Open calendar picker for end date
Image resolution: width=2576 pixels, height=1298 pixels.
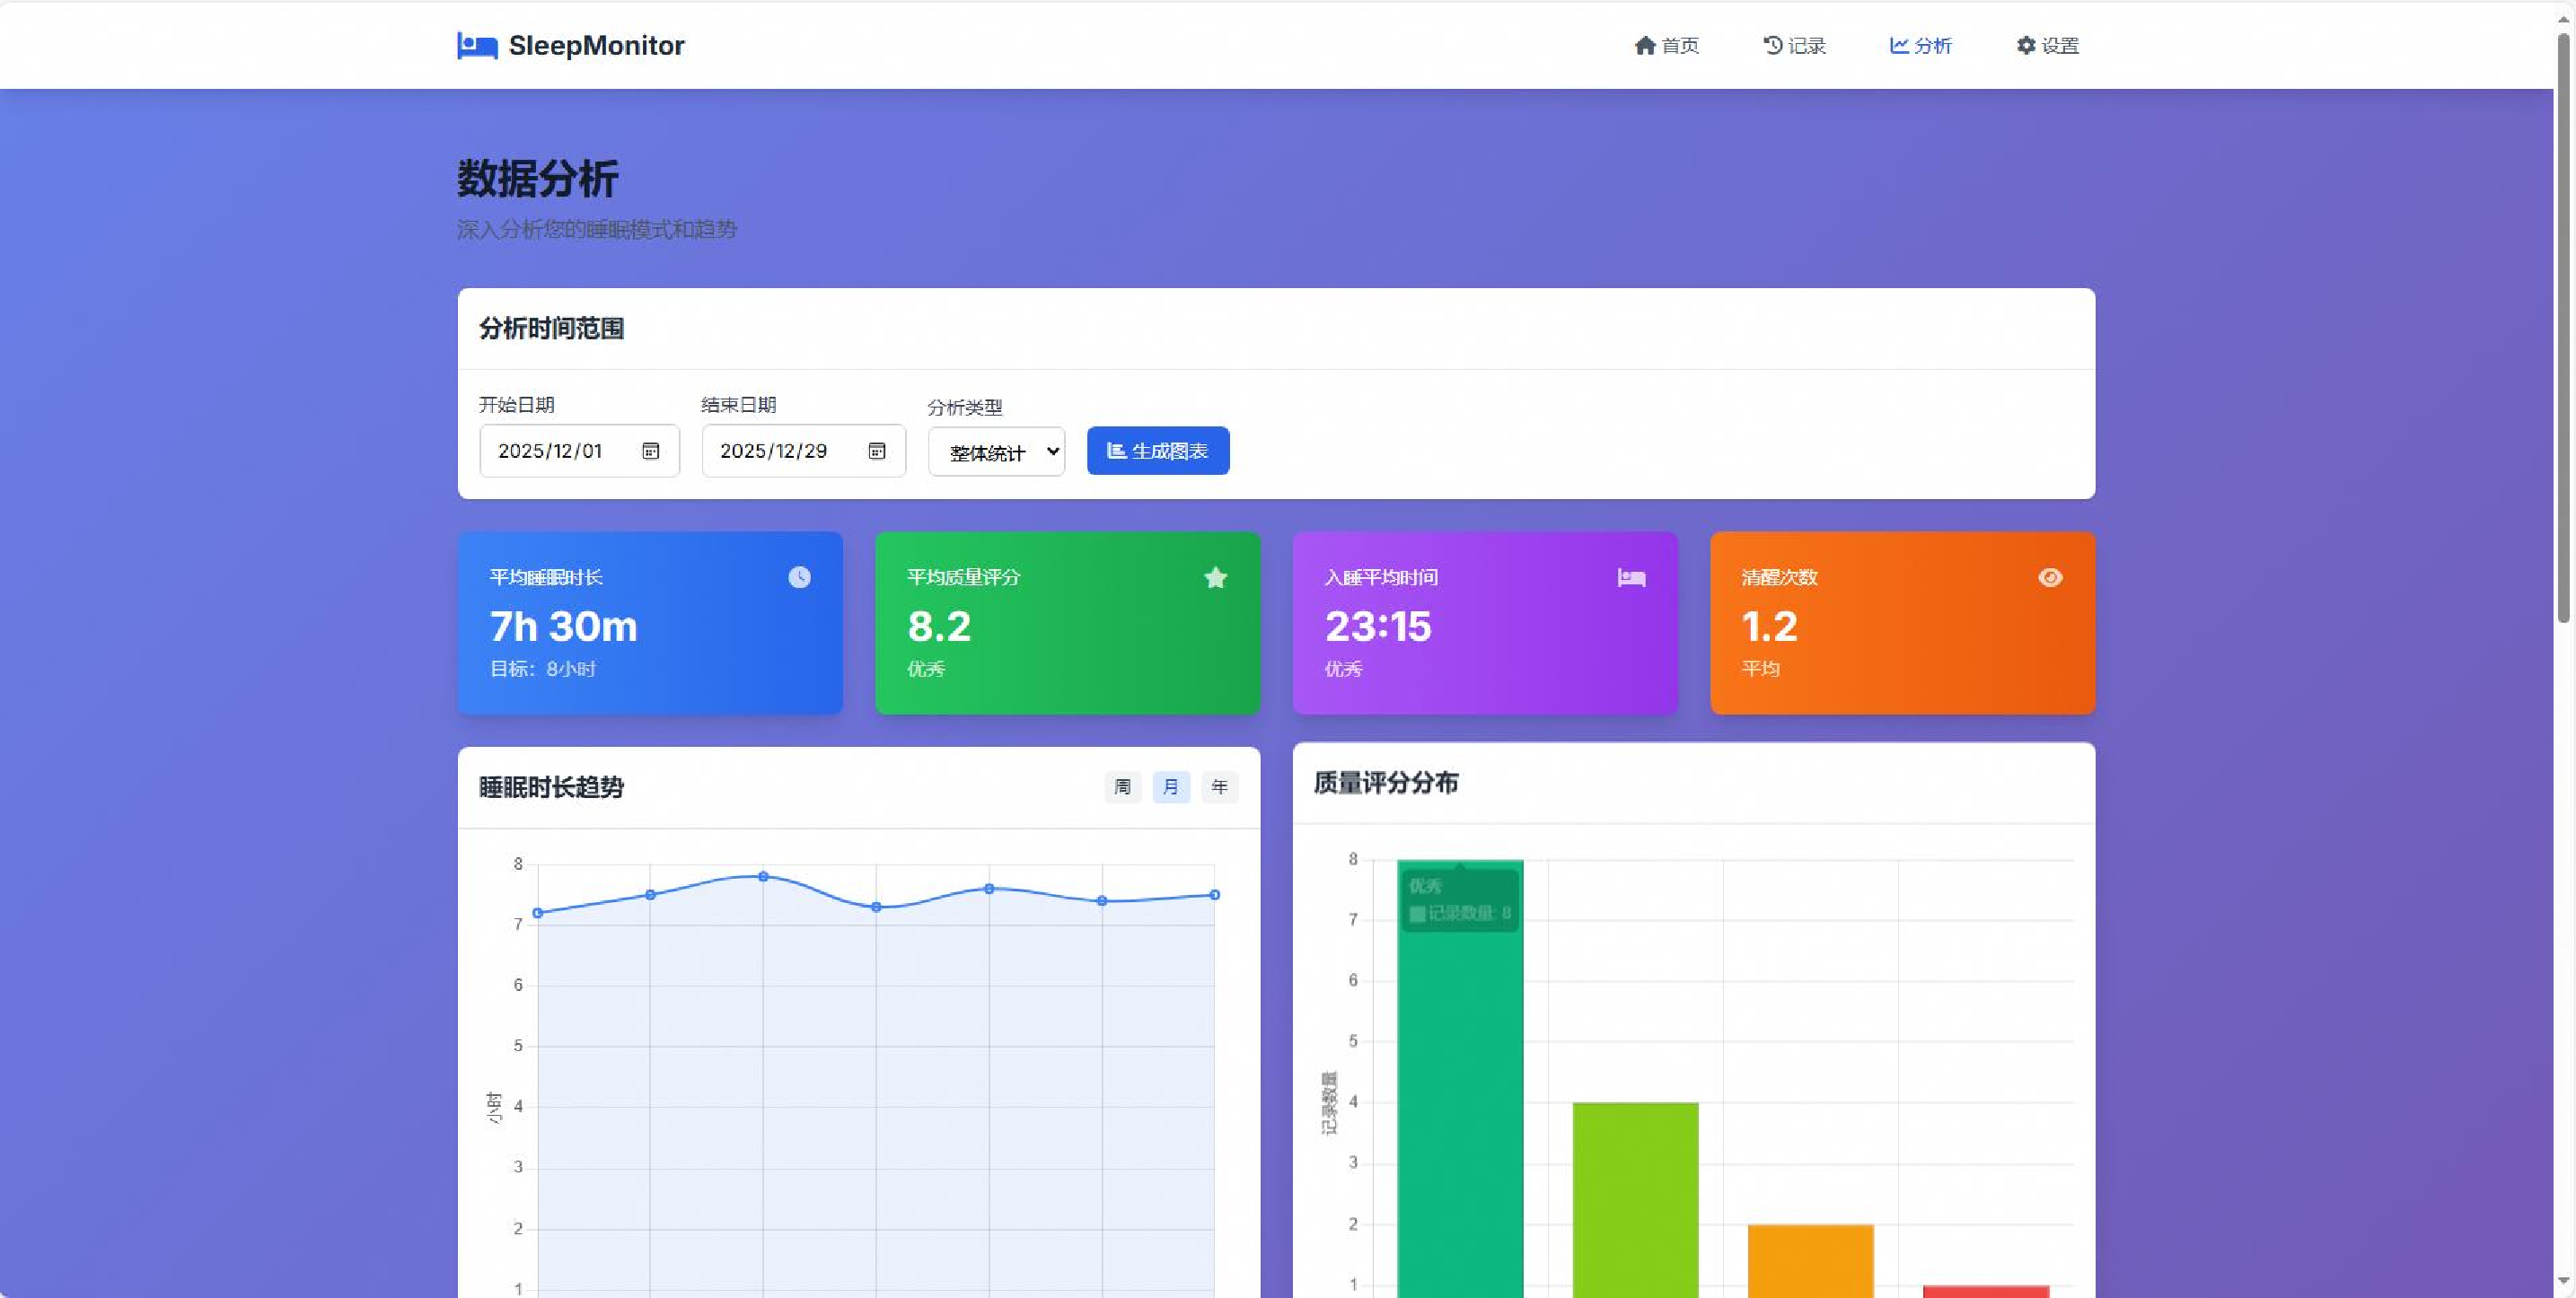click(x=877, y=451)
